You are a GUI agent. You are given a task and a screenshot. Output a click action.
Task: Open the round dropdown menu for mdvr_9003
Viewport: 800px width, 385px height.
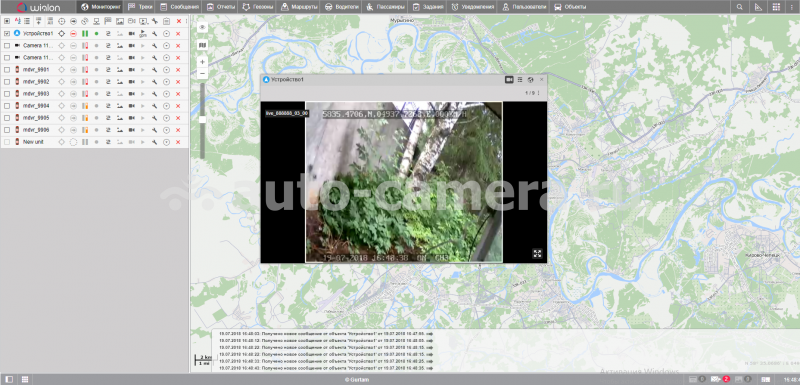tap(166, 94)
